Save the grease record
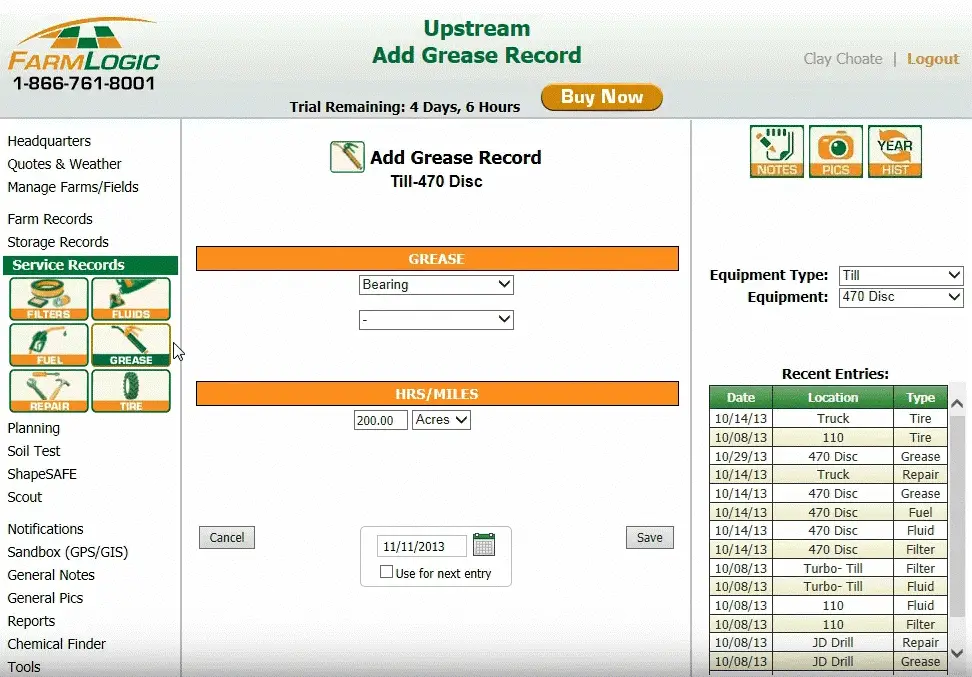This screenshot has width=972, height=677. [x=650, y=538]
